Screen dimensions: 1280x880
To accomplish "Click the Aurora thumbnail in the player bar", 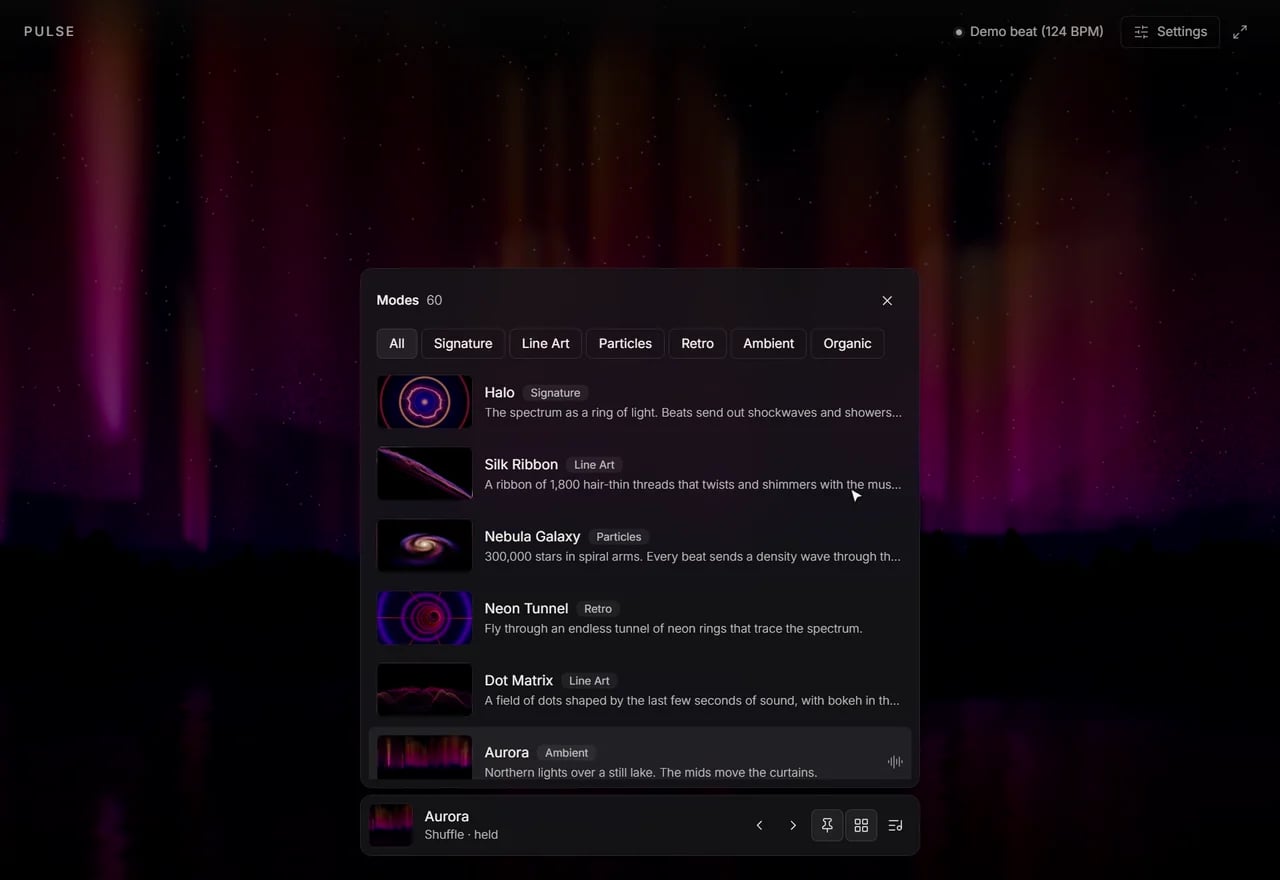I will 391,826.
